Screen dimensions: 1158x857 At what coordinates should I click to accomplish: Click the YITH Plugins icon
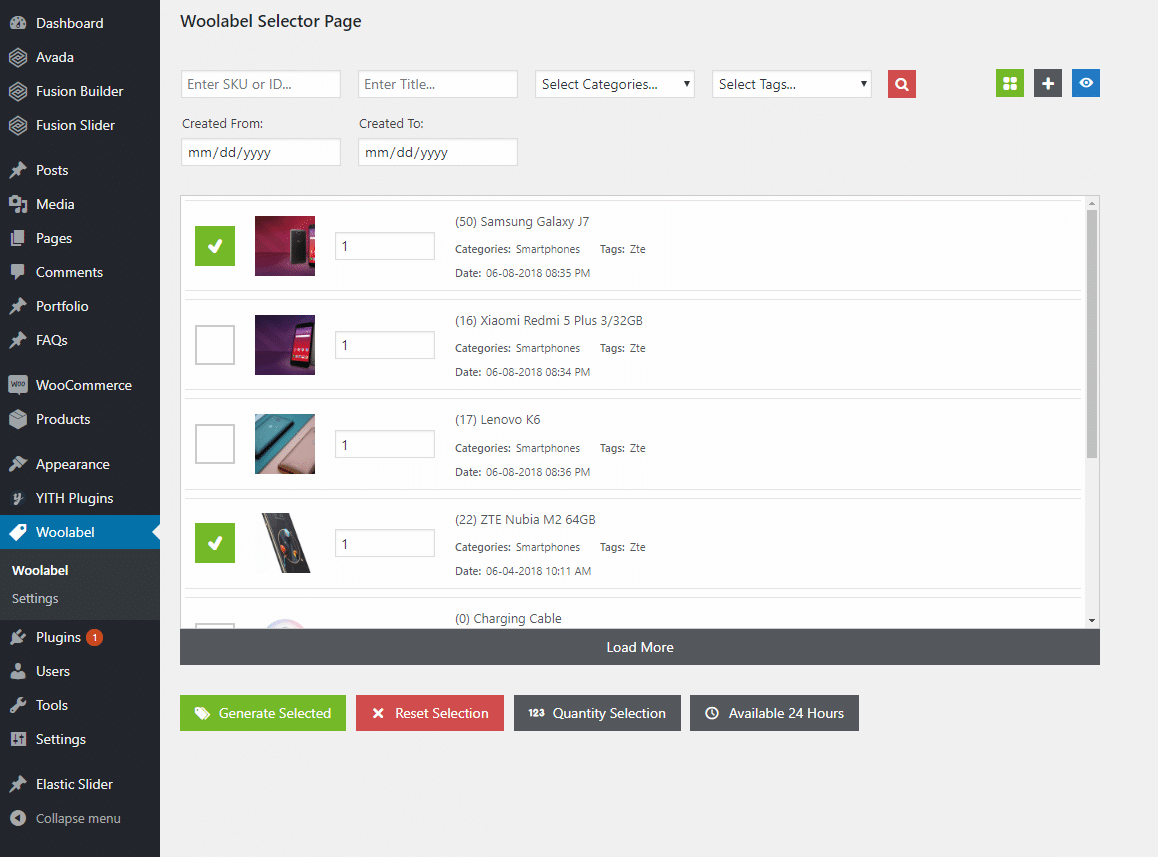point(18,498)
